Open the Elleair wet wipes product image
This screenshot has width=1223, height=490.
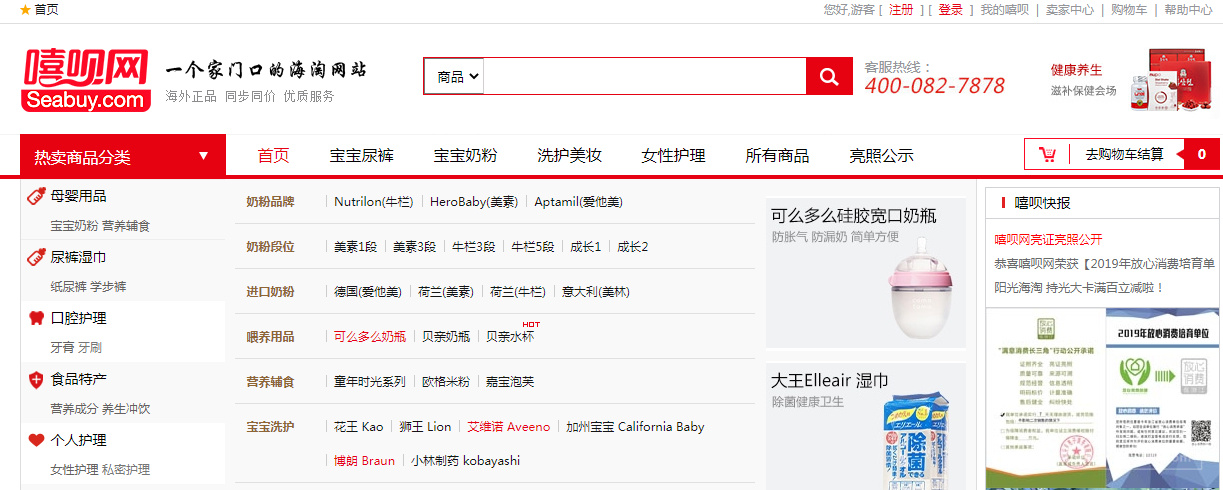click(866, 426)
